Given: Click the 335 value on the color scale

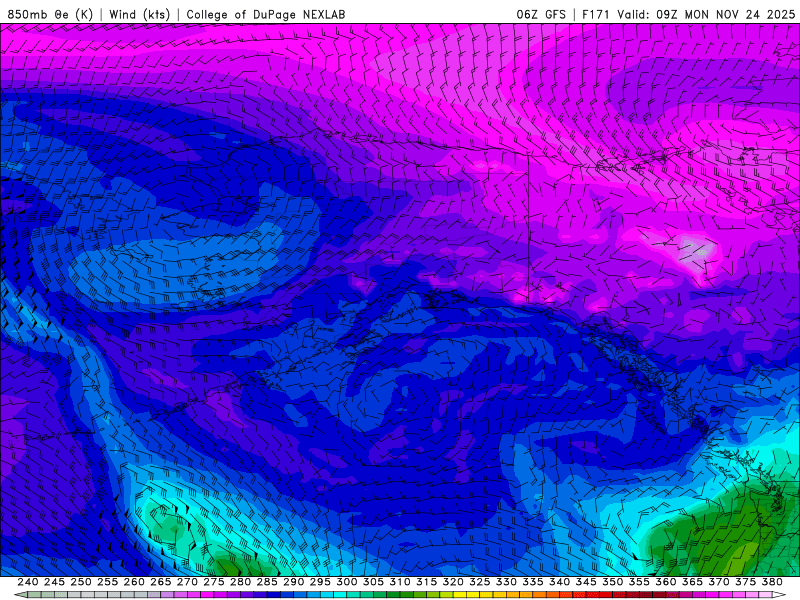Looking at the screenshot, I should [x=533, y=582].
